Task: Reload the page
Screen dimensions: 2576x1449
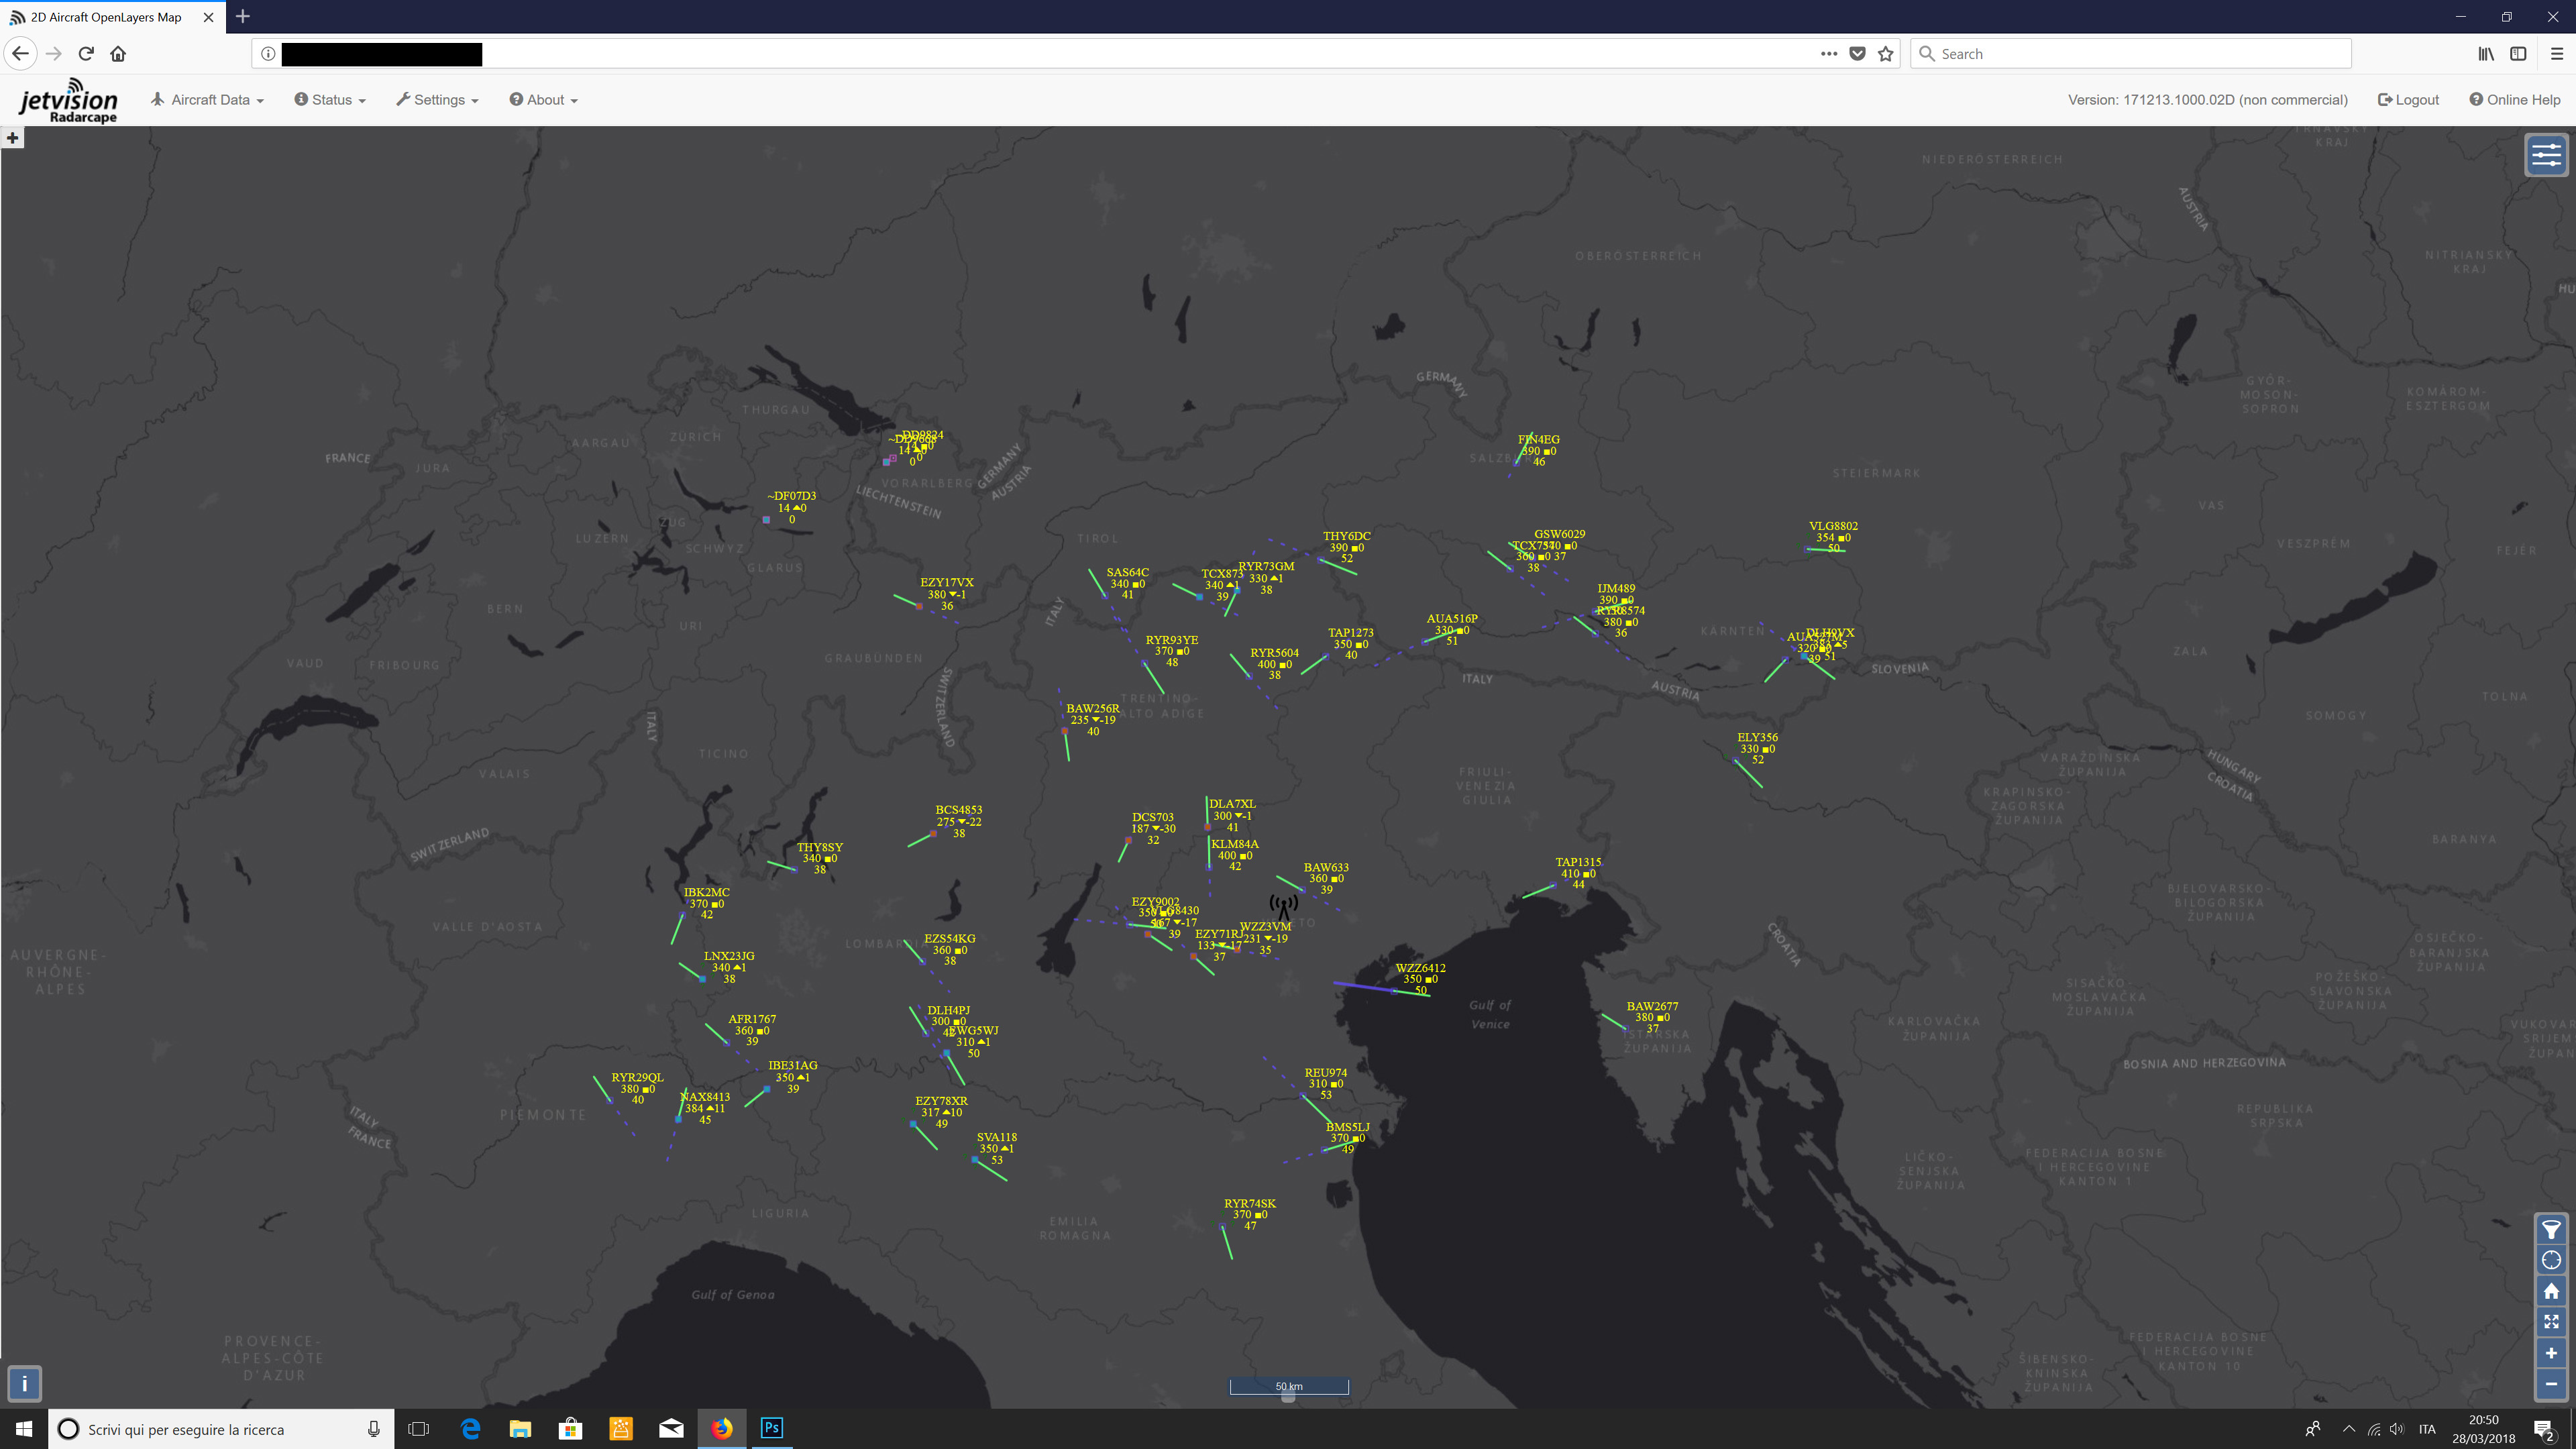Action: pos(86,54)
